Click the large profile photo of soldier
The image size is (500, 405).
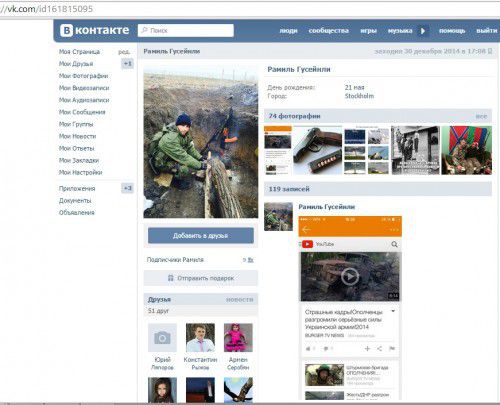coord(201,142)
